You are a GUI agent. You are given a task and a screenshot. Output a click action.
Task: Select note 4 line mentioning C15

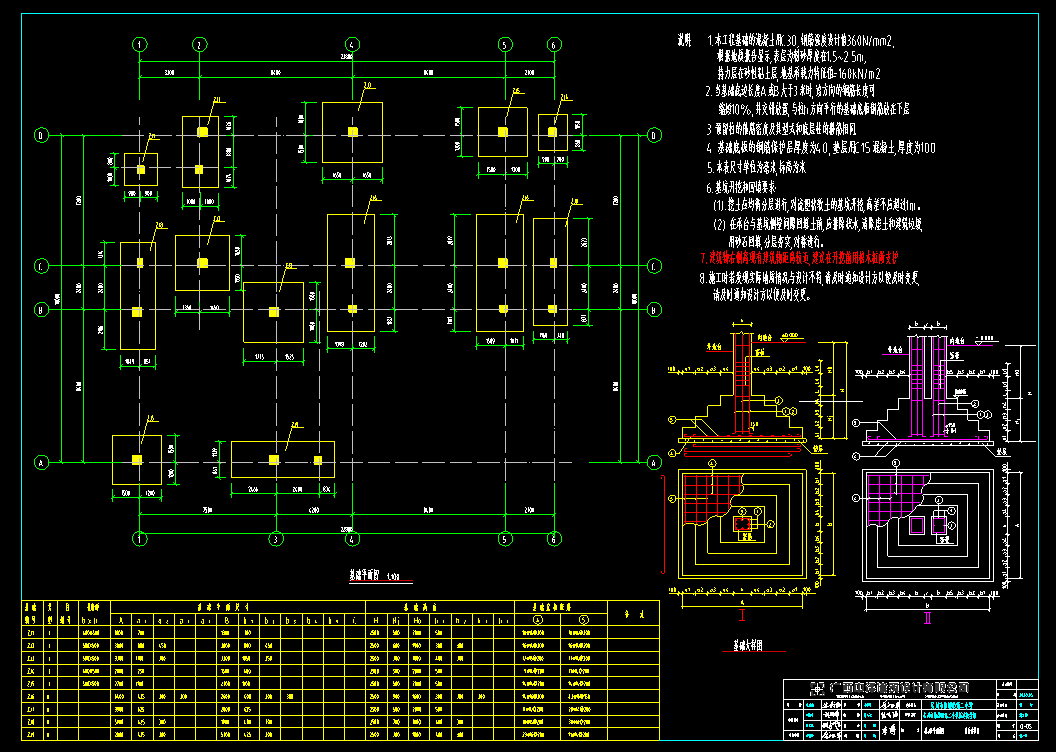[x=821, y=148]
